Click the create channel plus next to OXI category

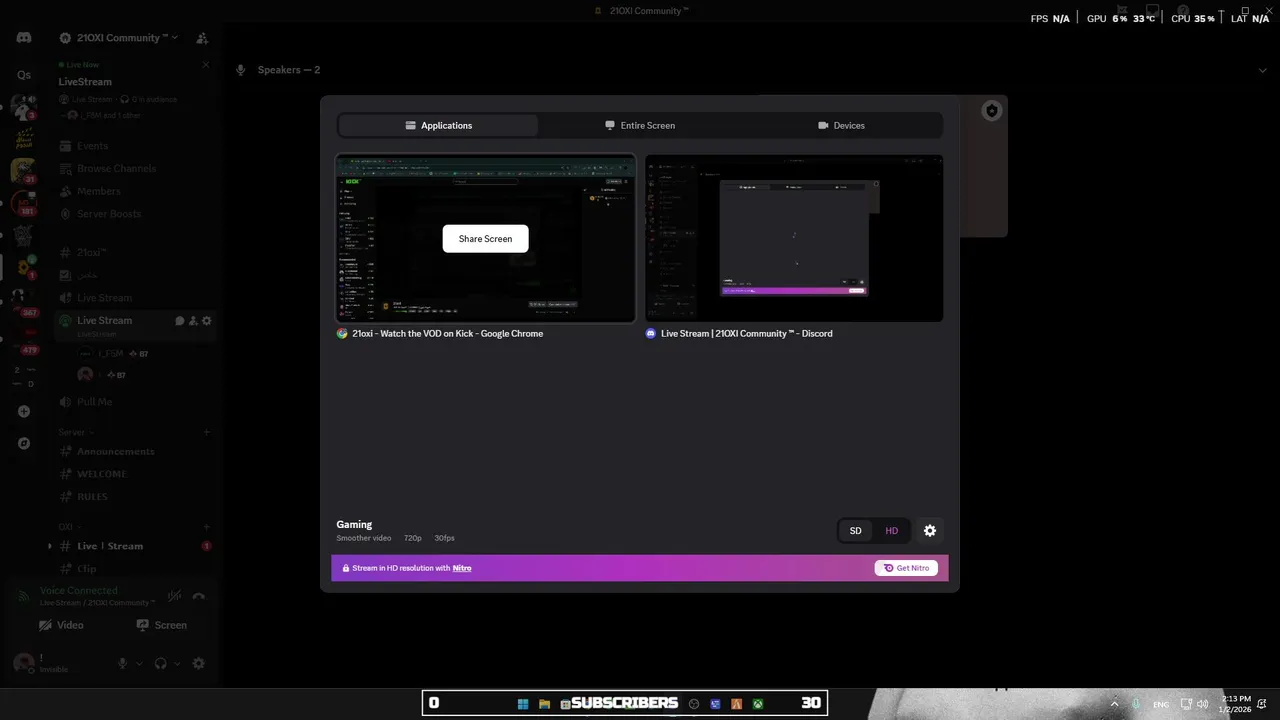pyautogui.click(x=207, y=526)
